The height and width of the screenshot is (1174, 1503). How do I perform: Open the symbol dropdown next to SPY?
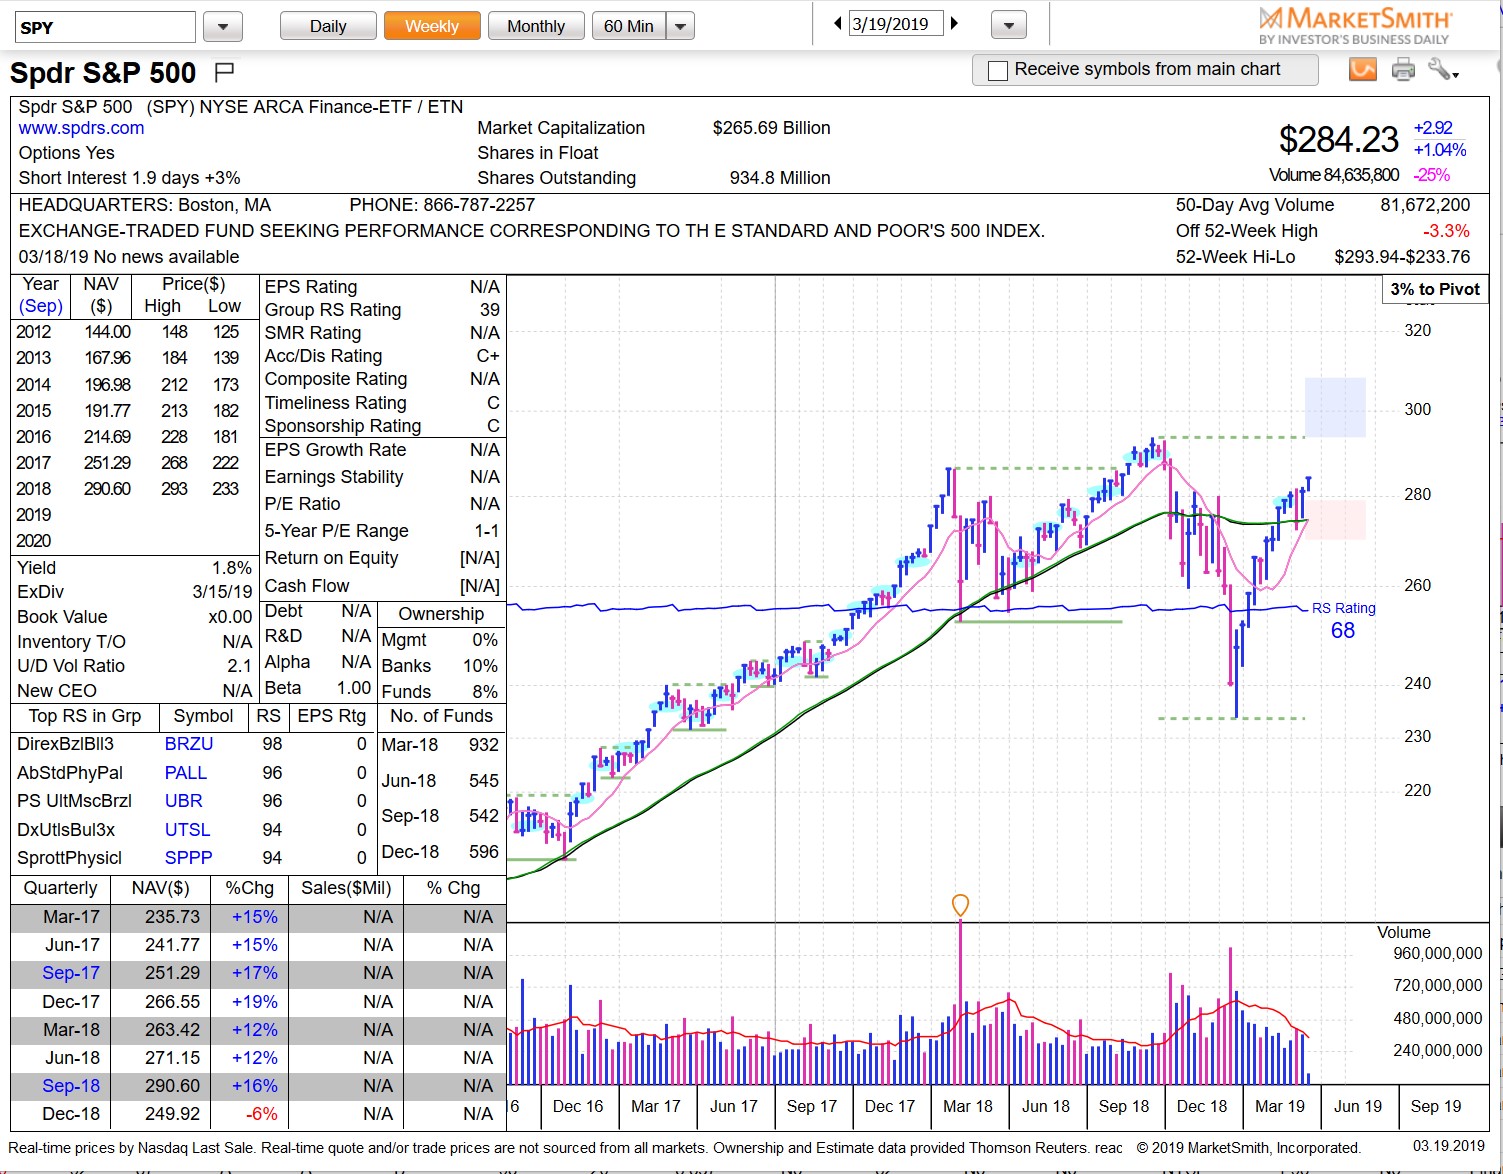(222, 25)
